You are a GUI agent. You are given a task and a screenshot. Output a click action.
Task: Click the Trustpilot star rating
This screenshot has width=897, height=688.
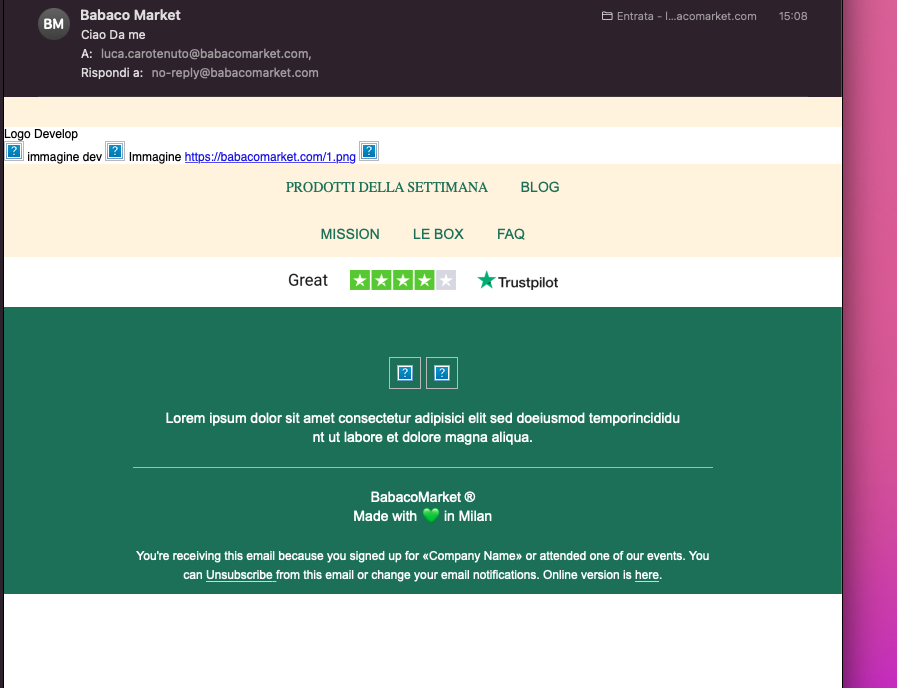pyautogui.click(x=403, y=281)
